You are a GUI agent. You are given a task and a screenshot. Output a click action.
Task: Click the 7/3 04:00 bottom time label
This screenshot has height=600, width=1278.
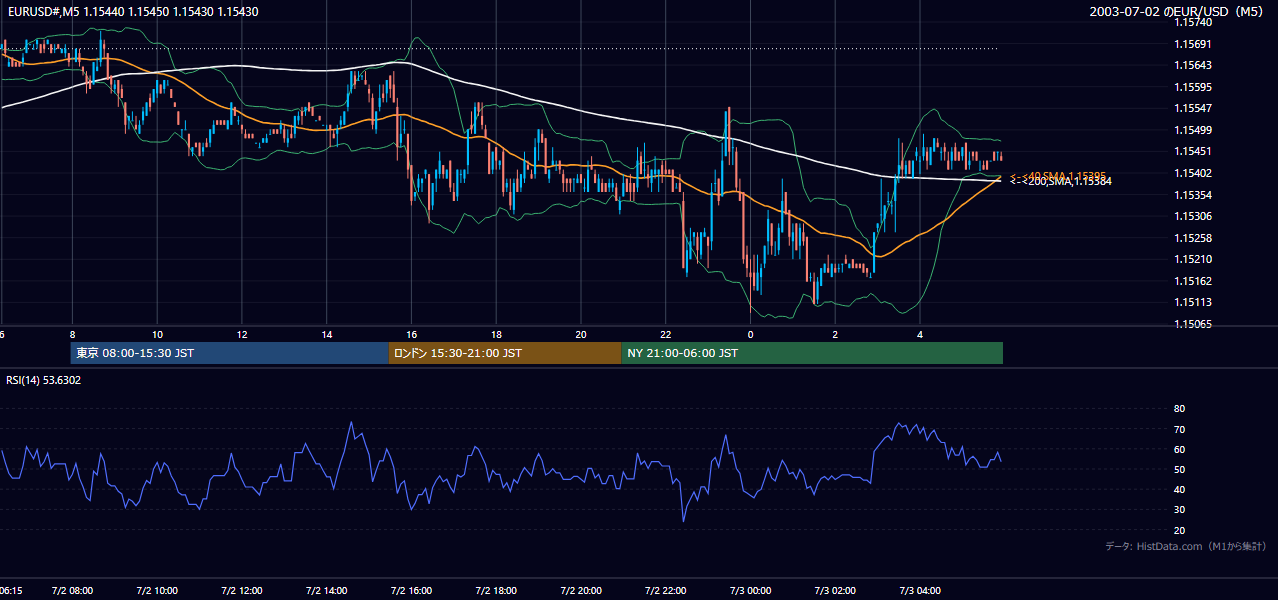tap(920, 591)
